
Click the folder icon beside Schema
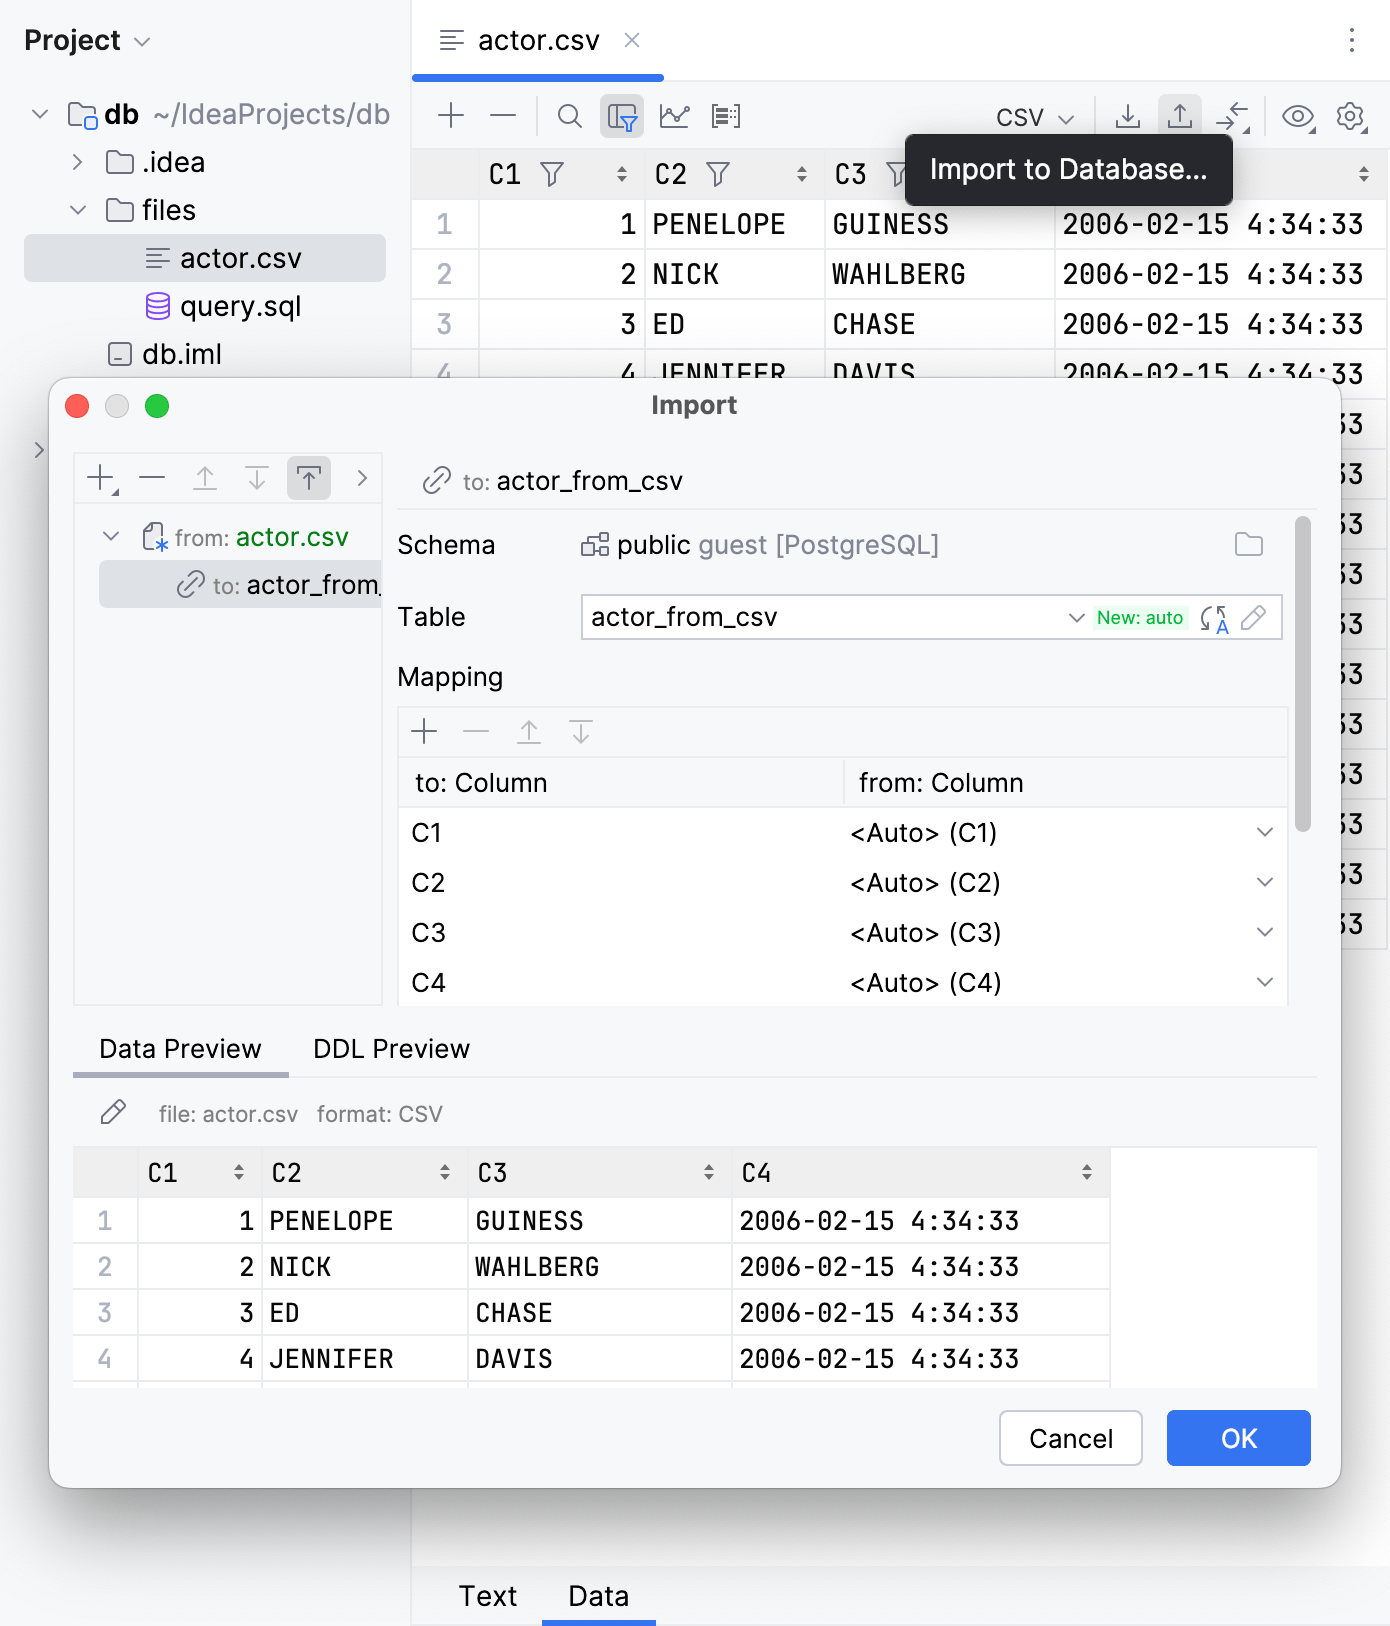click(x=1248, y=545)
